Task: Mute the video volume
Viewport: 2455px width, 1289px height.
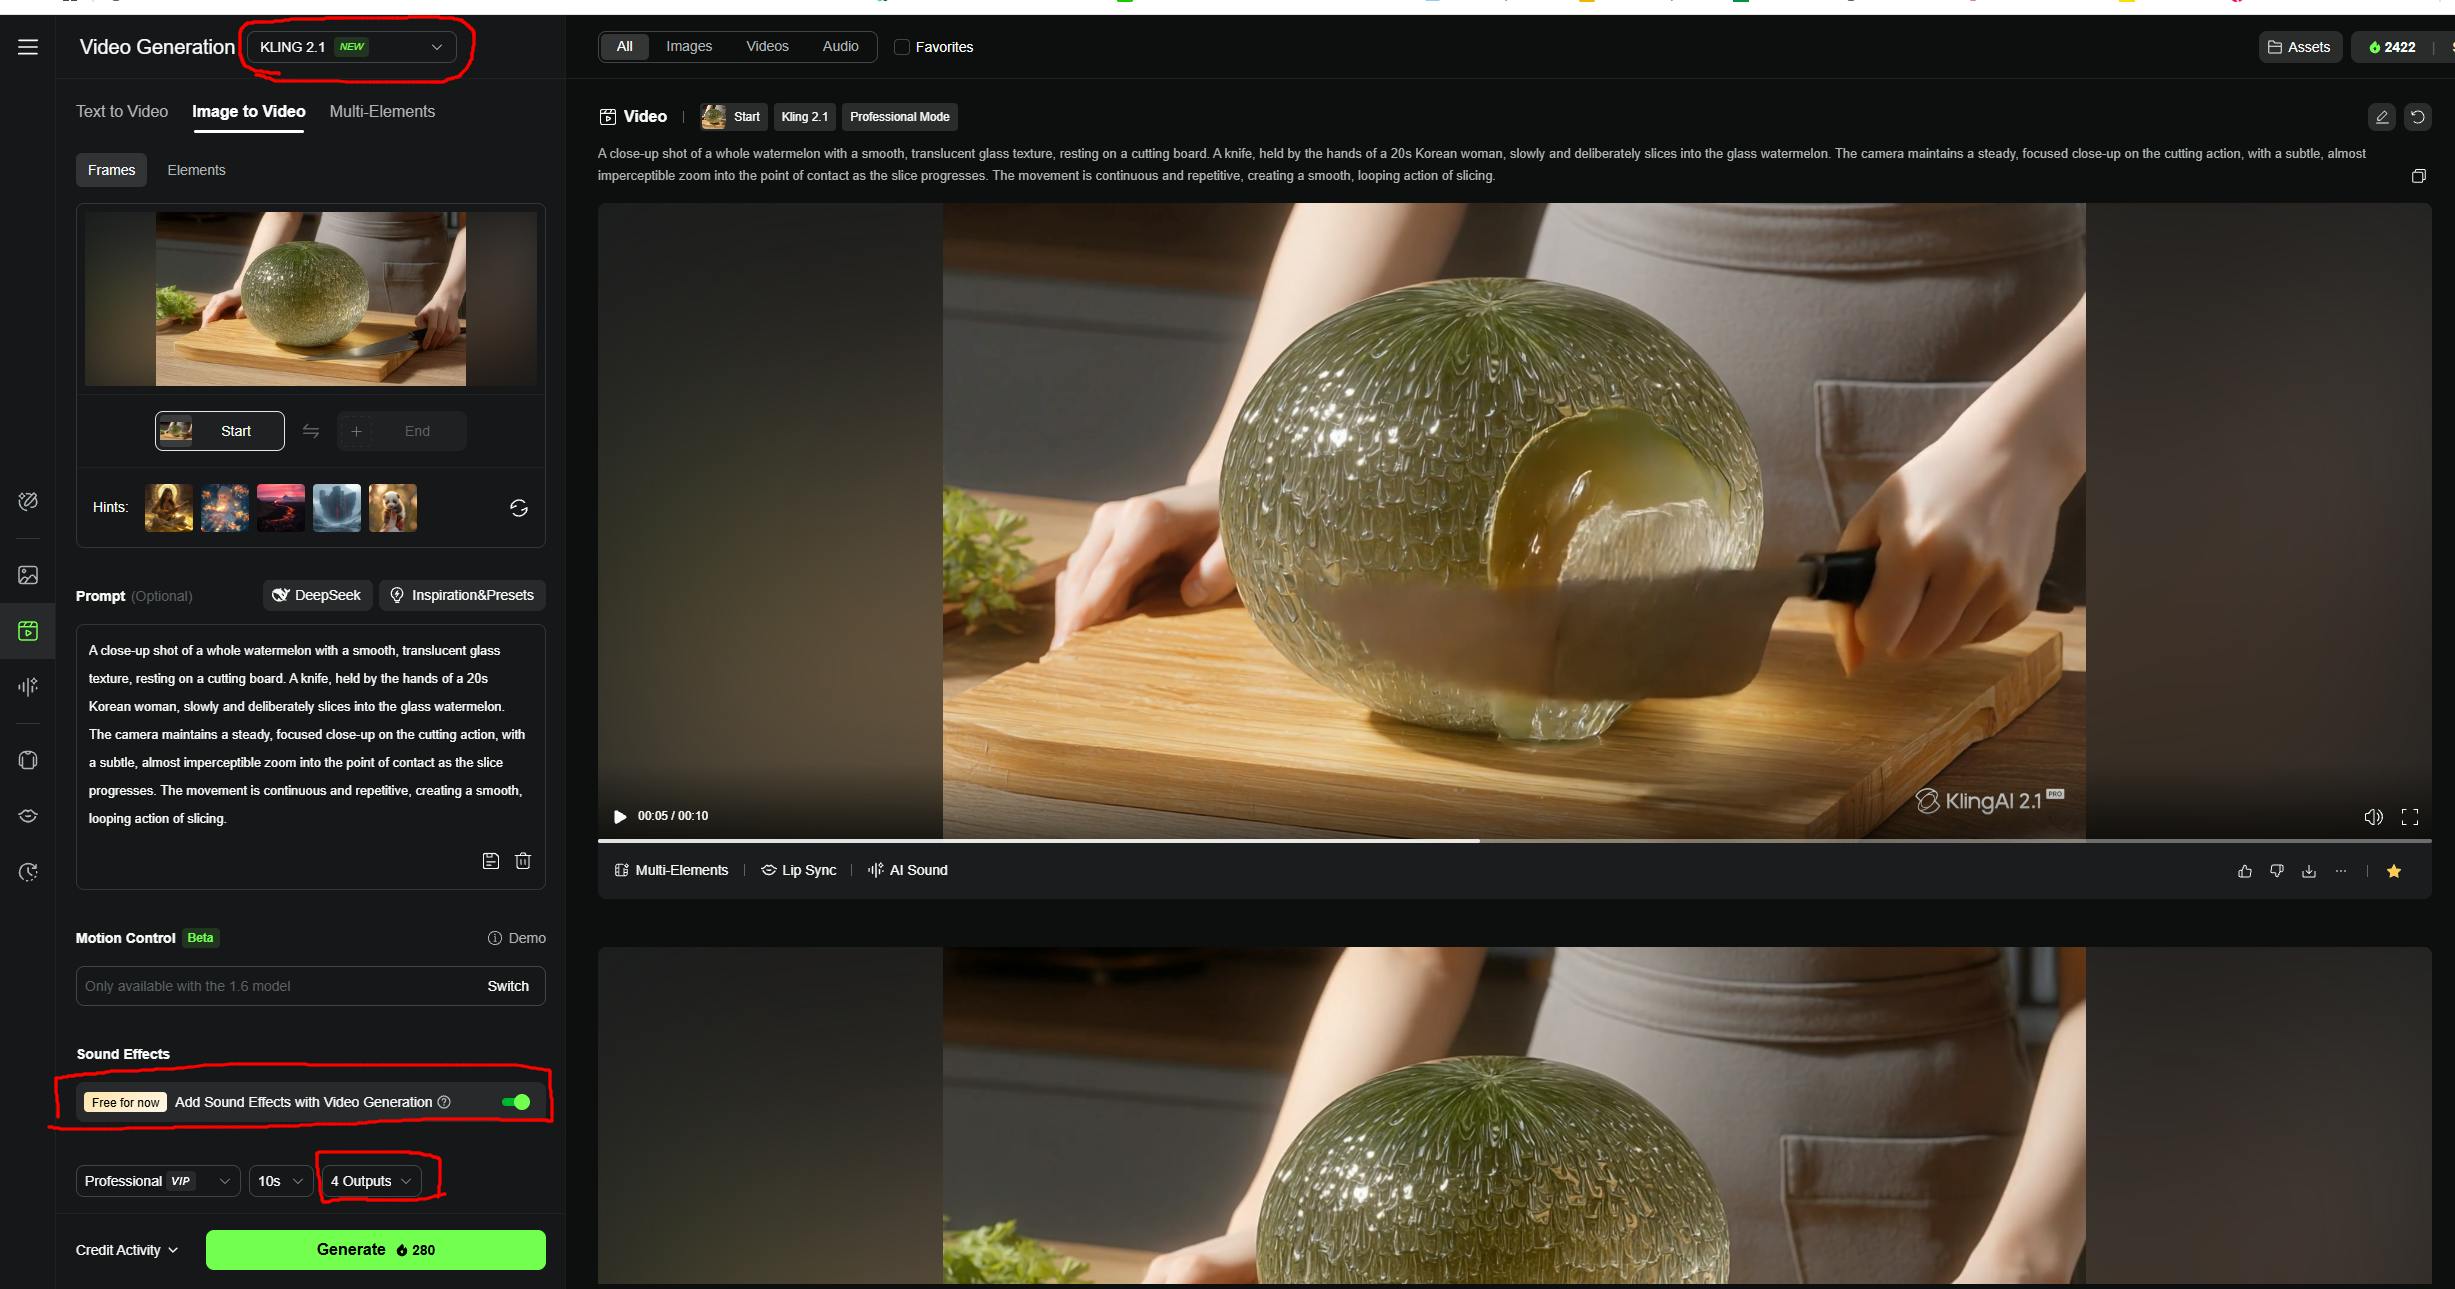Action: pyautogui.click(x=2373, y=817)
